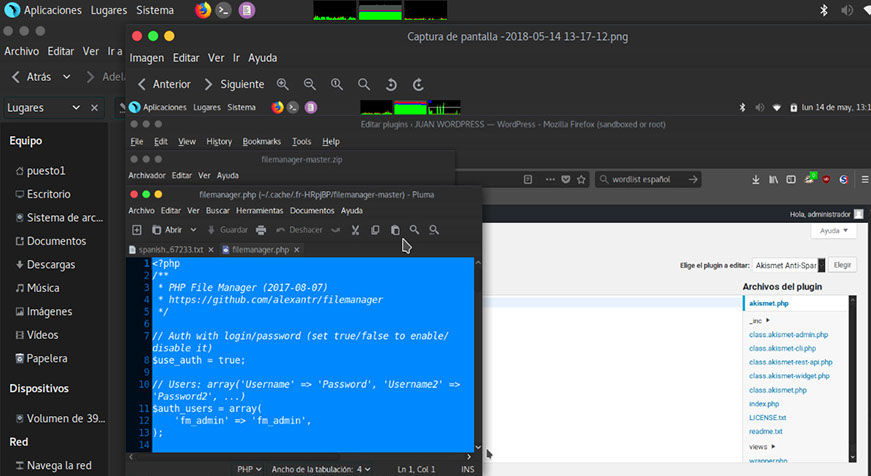
Task: Select Descargas in the places sidebar
Action: pyautogui.click(x=49, y=265)
